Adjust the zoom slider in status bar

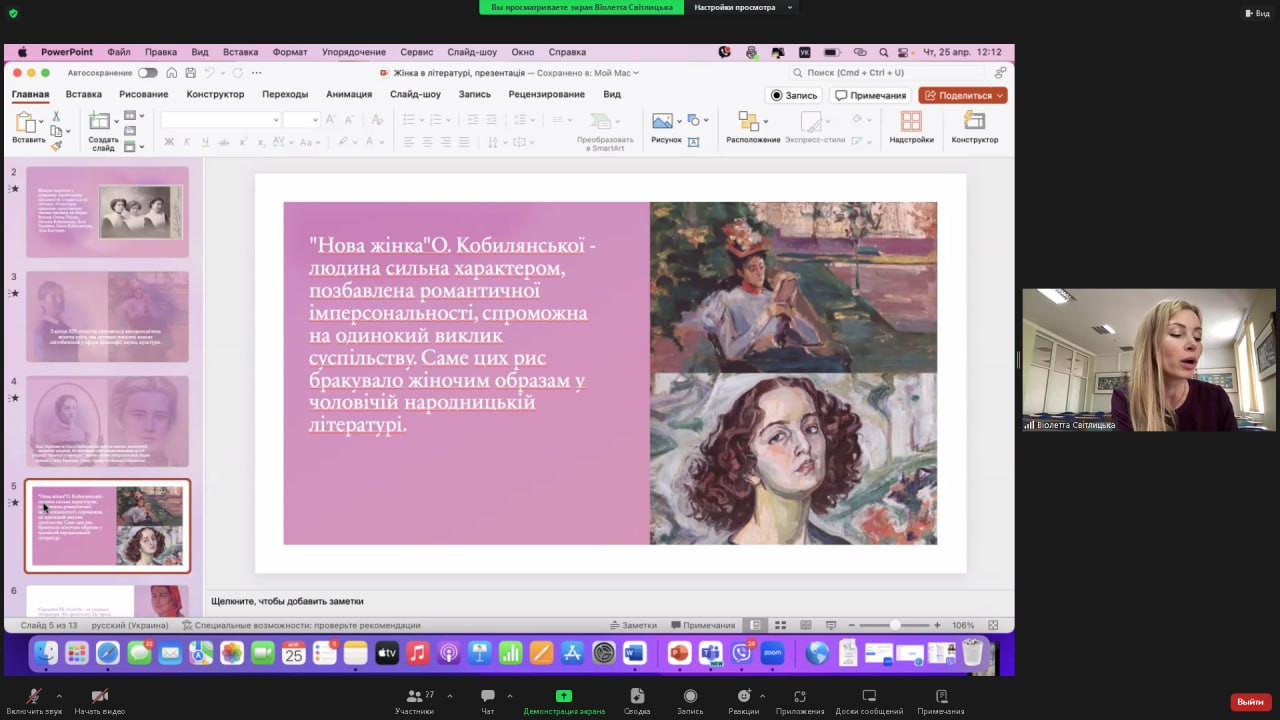click(895, 625)
